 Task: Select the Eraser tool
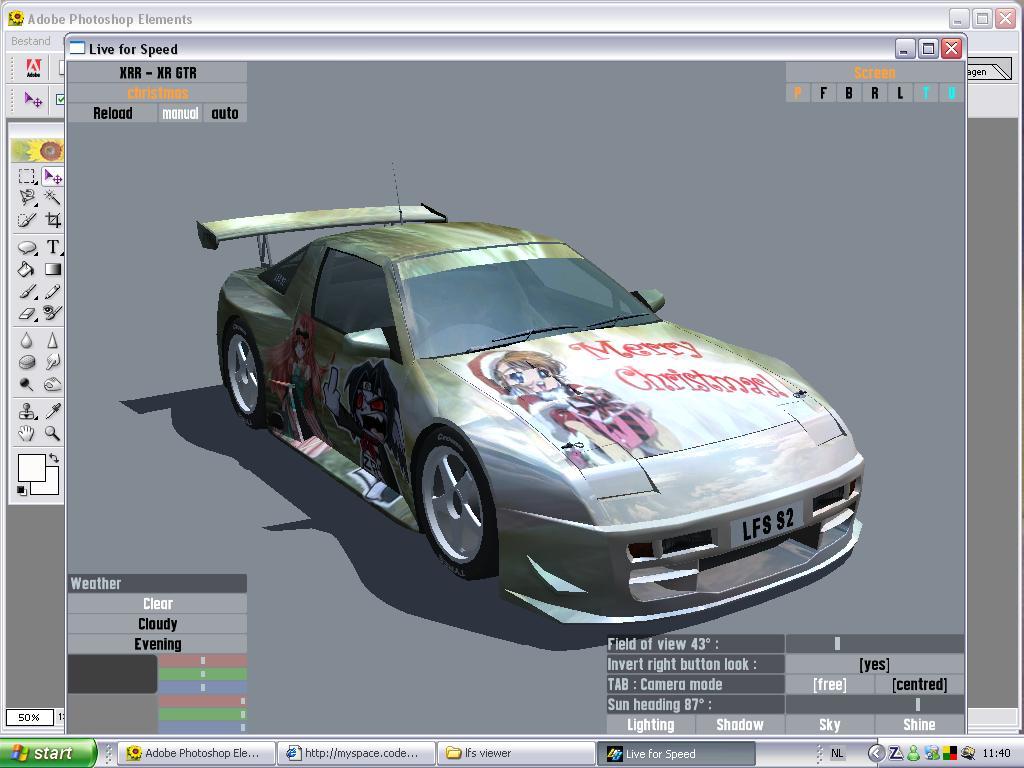click(26, 313)
